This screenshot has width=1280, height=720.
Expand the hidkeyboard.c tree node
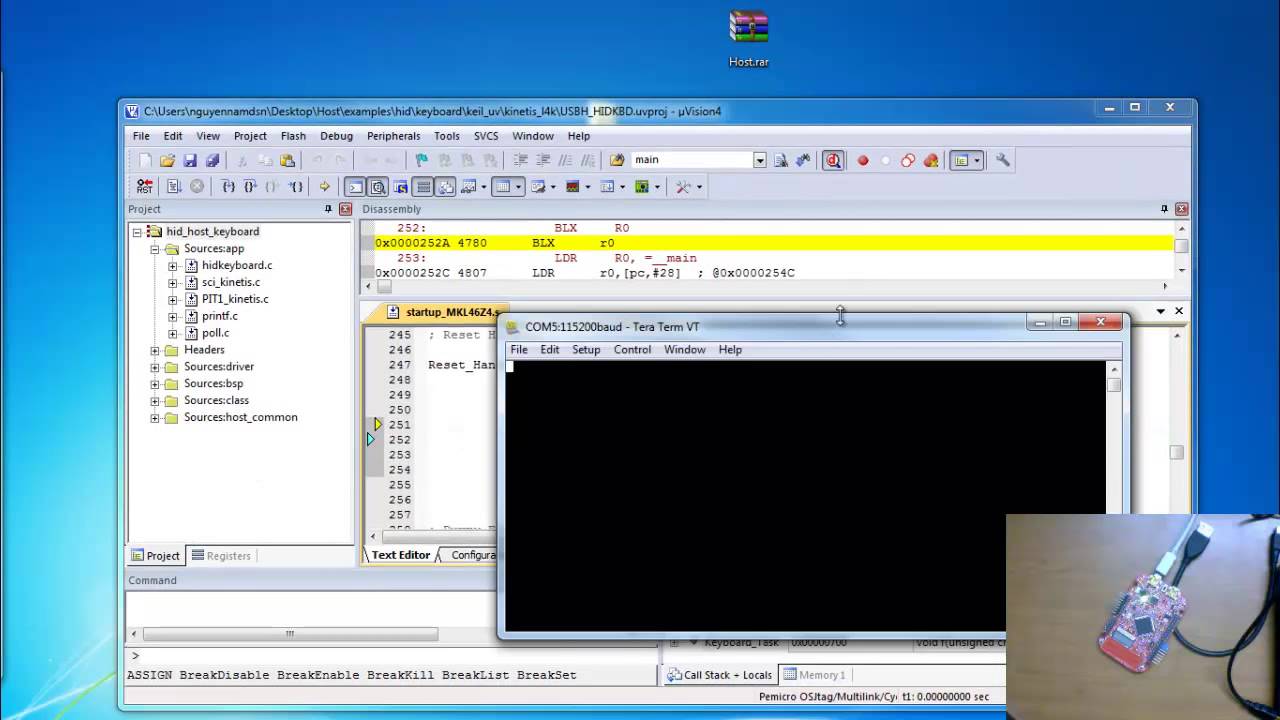click(x=173, y=266)
